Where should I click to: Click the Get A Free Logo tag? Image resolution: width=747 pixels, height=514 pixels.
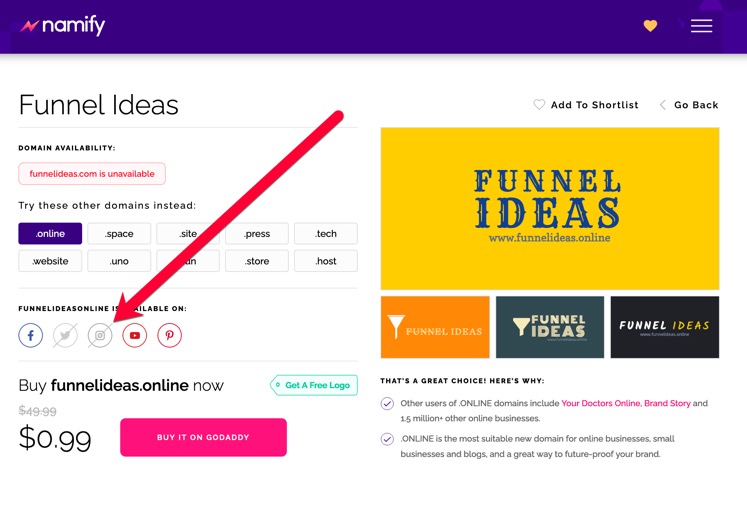coord(314,385)
